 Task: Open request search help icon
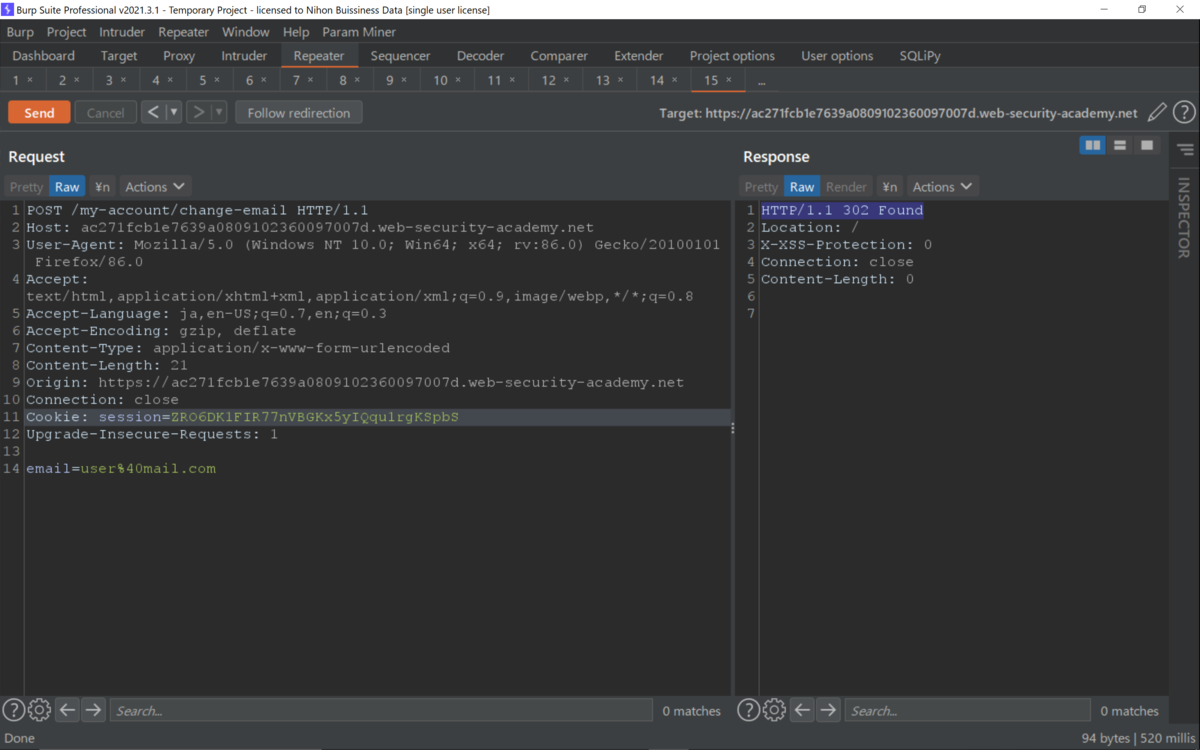pyautogui.click(x=13, y=710)
